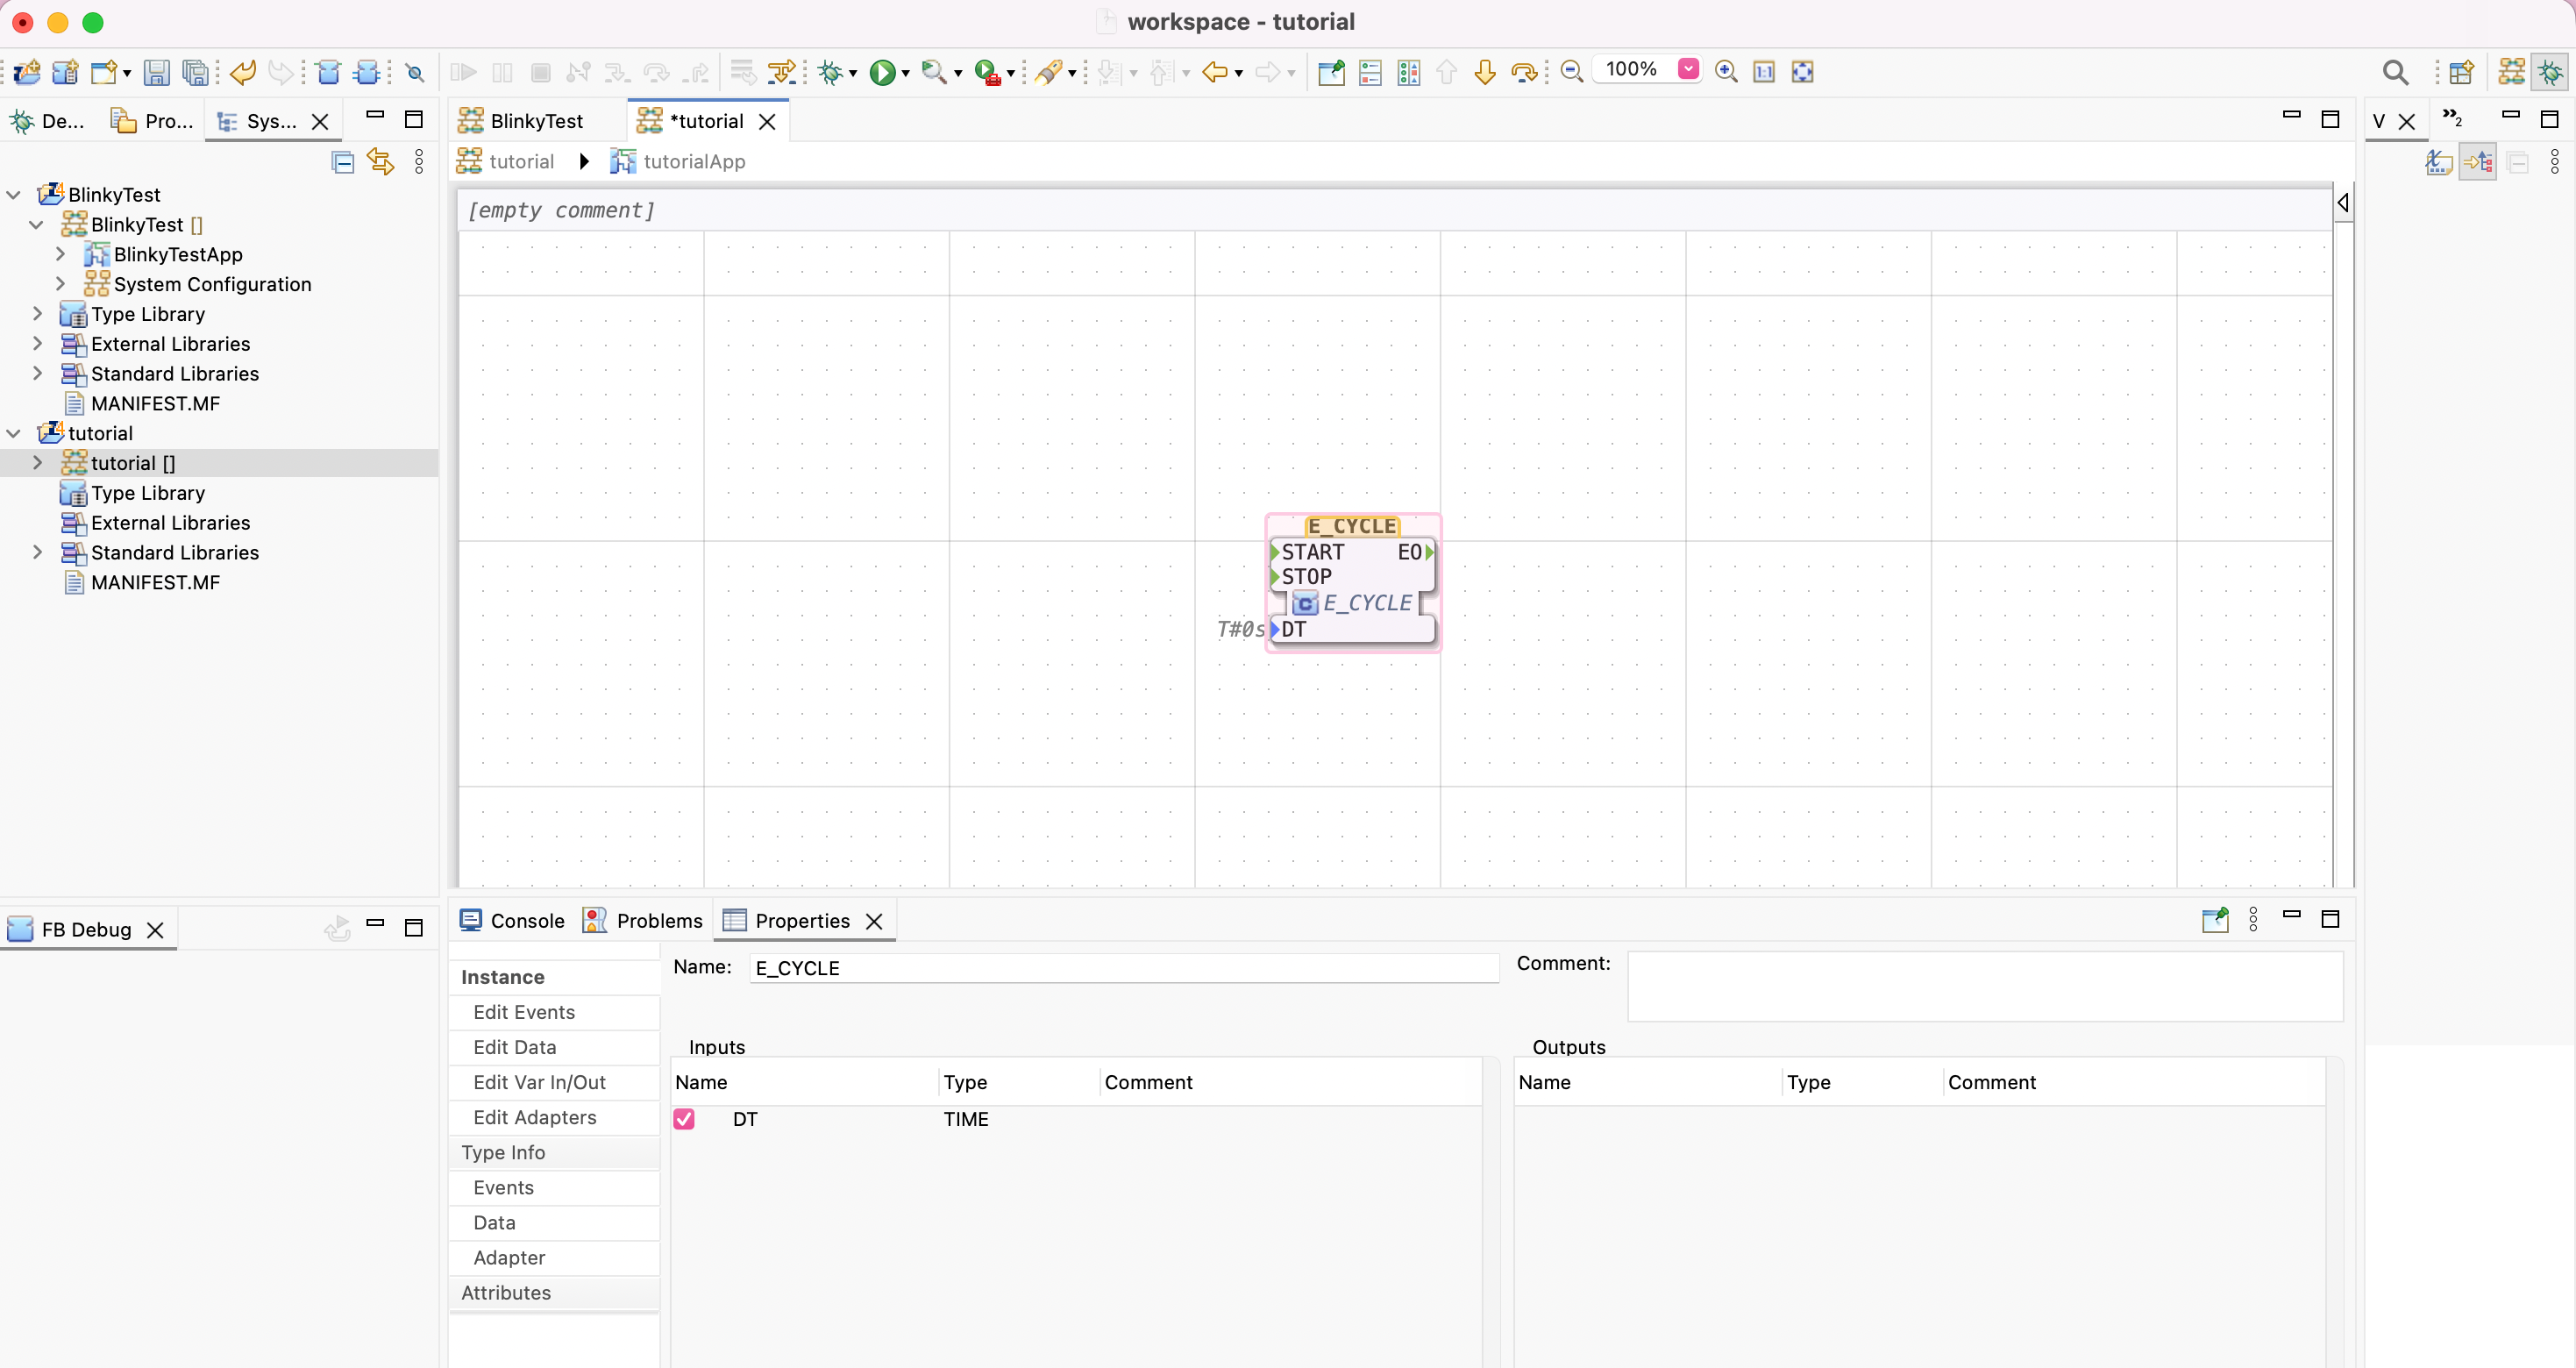Click the 1:1 zoom reset icon
Screen dimensions: 2576x1368
[x=1764, y=71]
